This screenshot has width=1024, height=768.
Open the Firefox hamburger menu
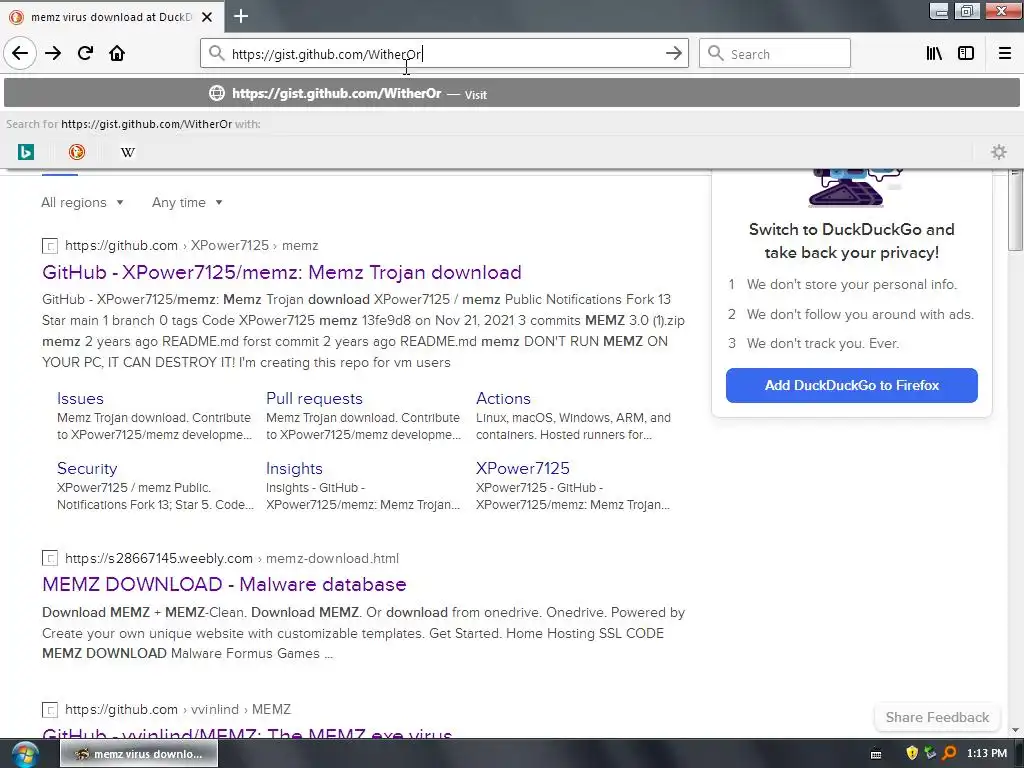tap(1005, 54)
